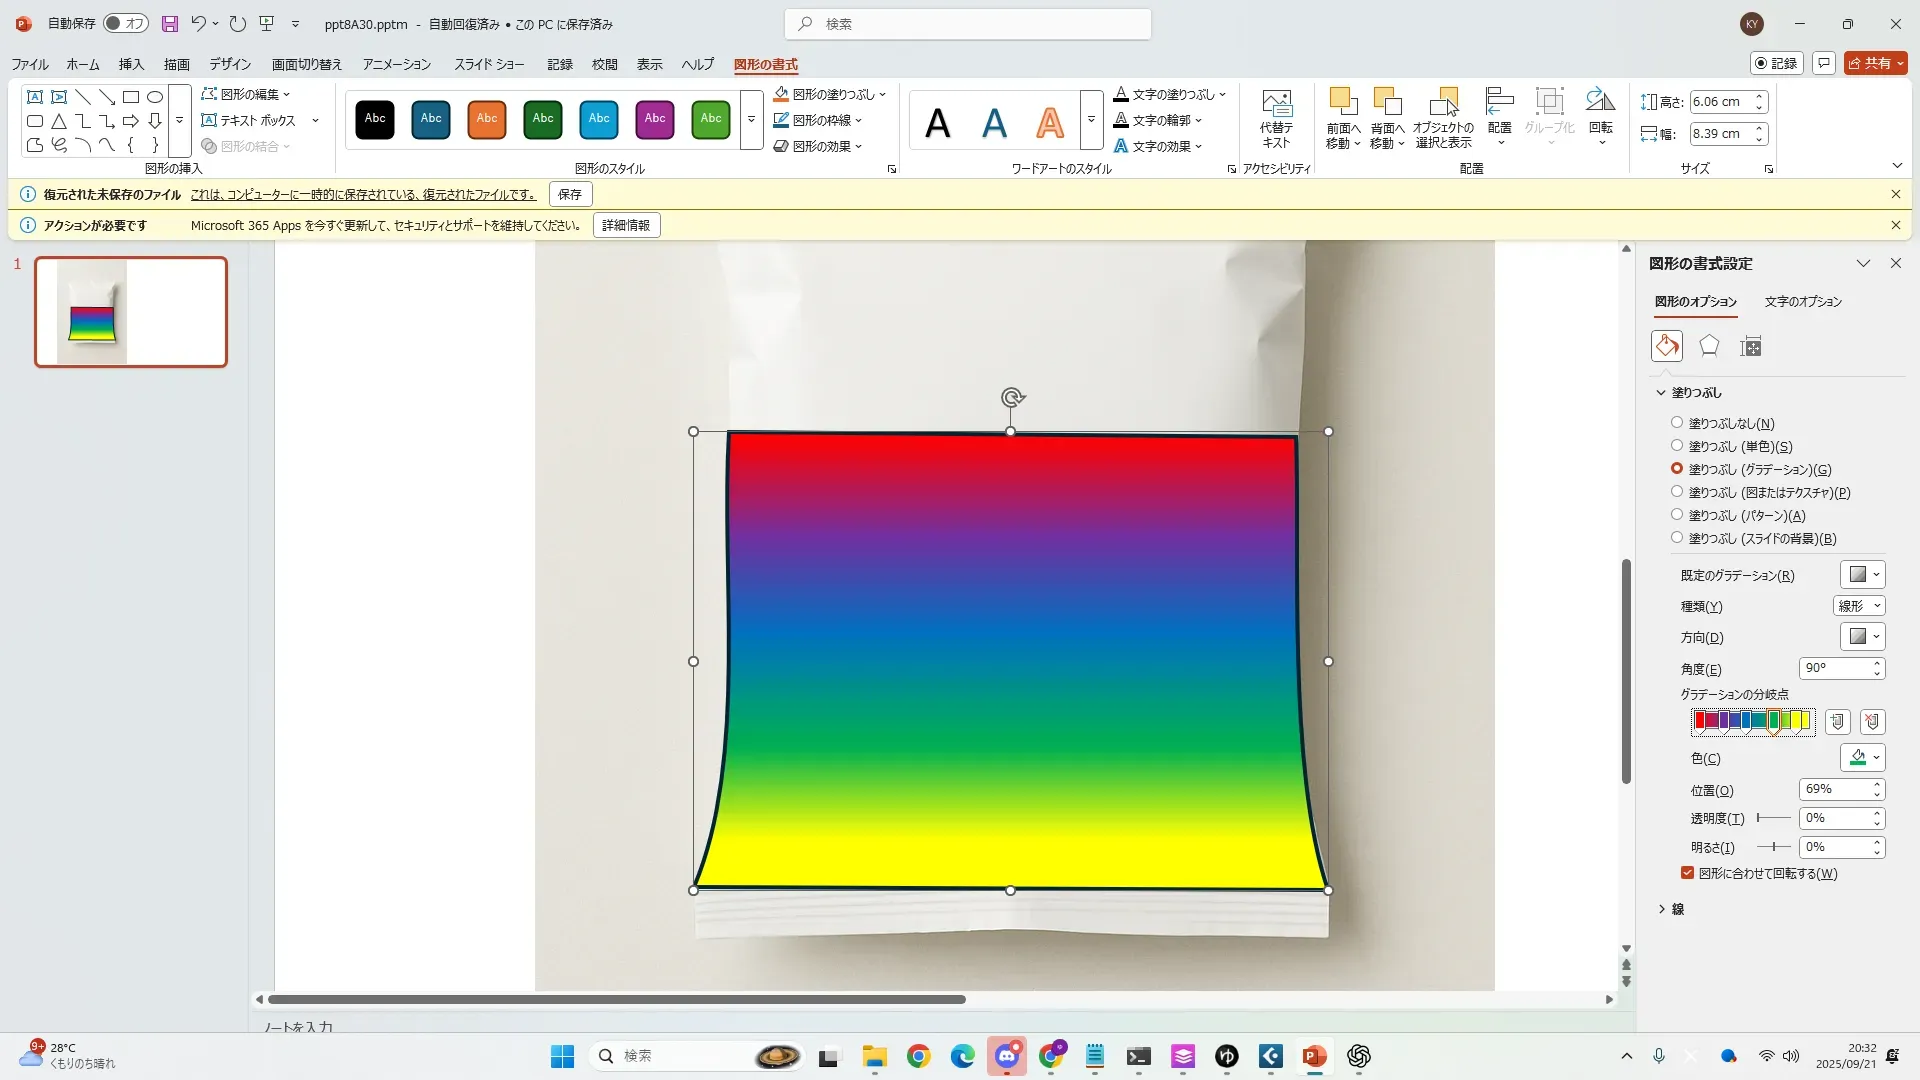Open Shape Fill (図形の塗りつぶし) dropdown

pyautogui.click(x=882, y=94)
